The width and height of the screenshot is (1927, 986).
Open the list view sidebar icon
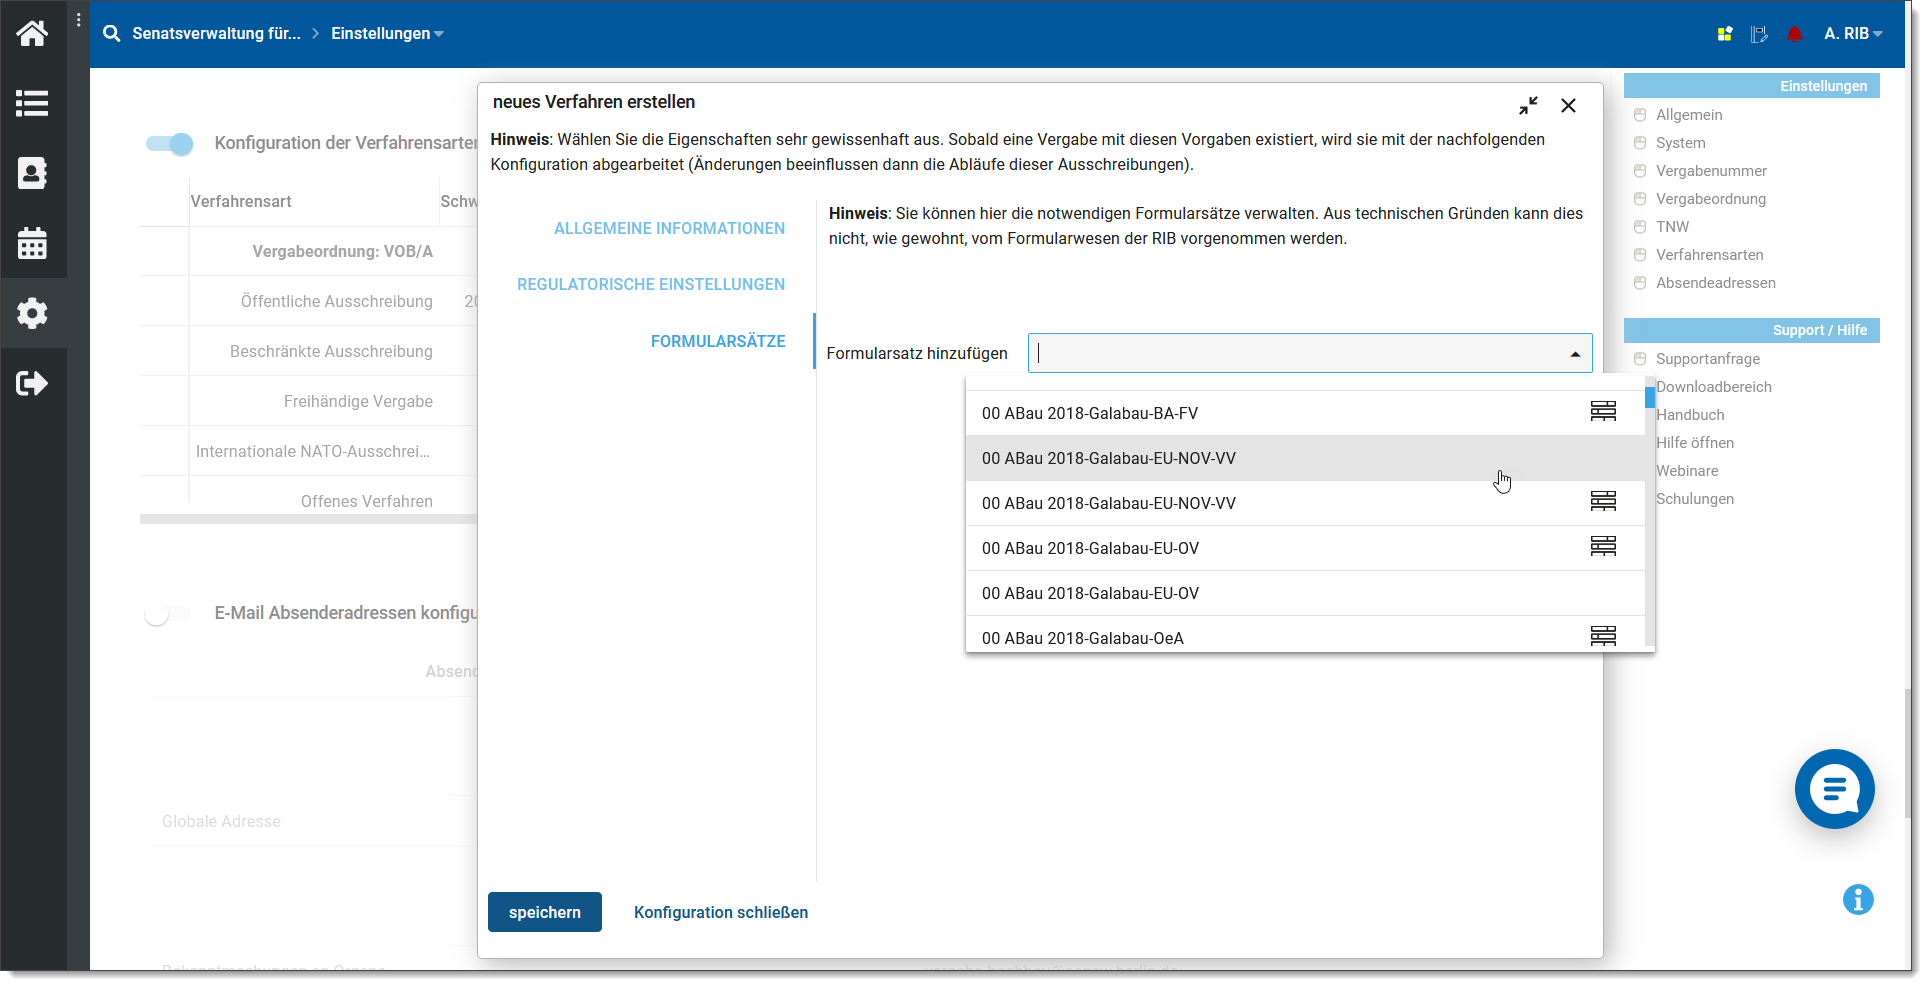[32, 103]
